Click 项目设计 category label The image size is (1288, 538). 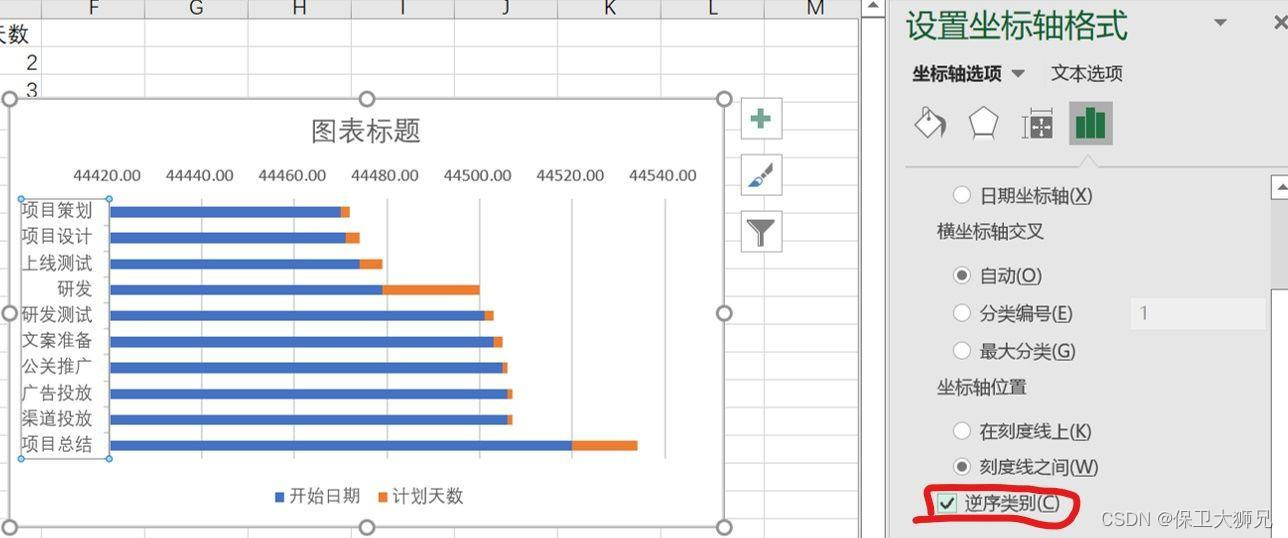pyautogui.click(x=57, y=236)
